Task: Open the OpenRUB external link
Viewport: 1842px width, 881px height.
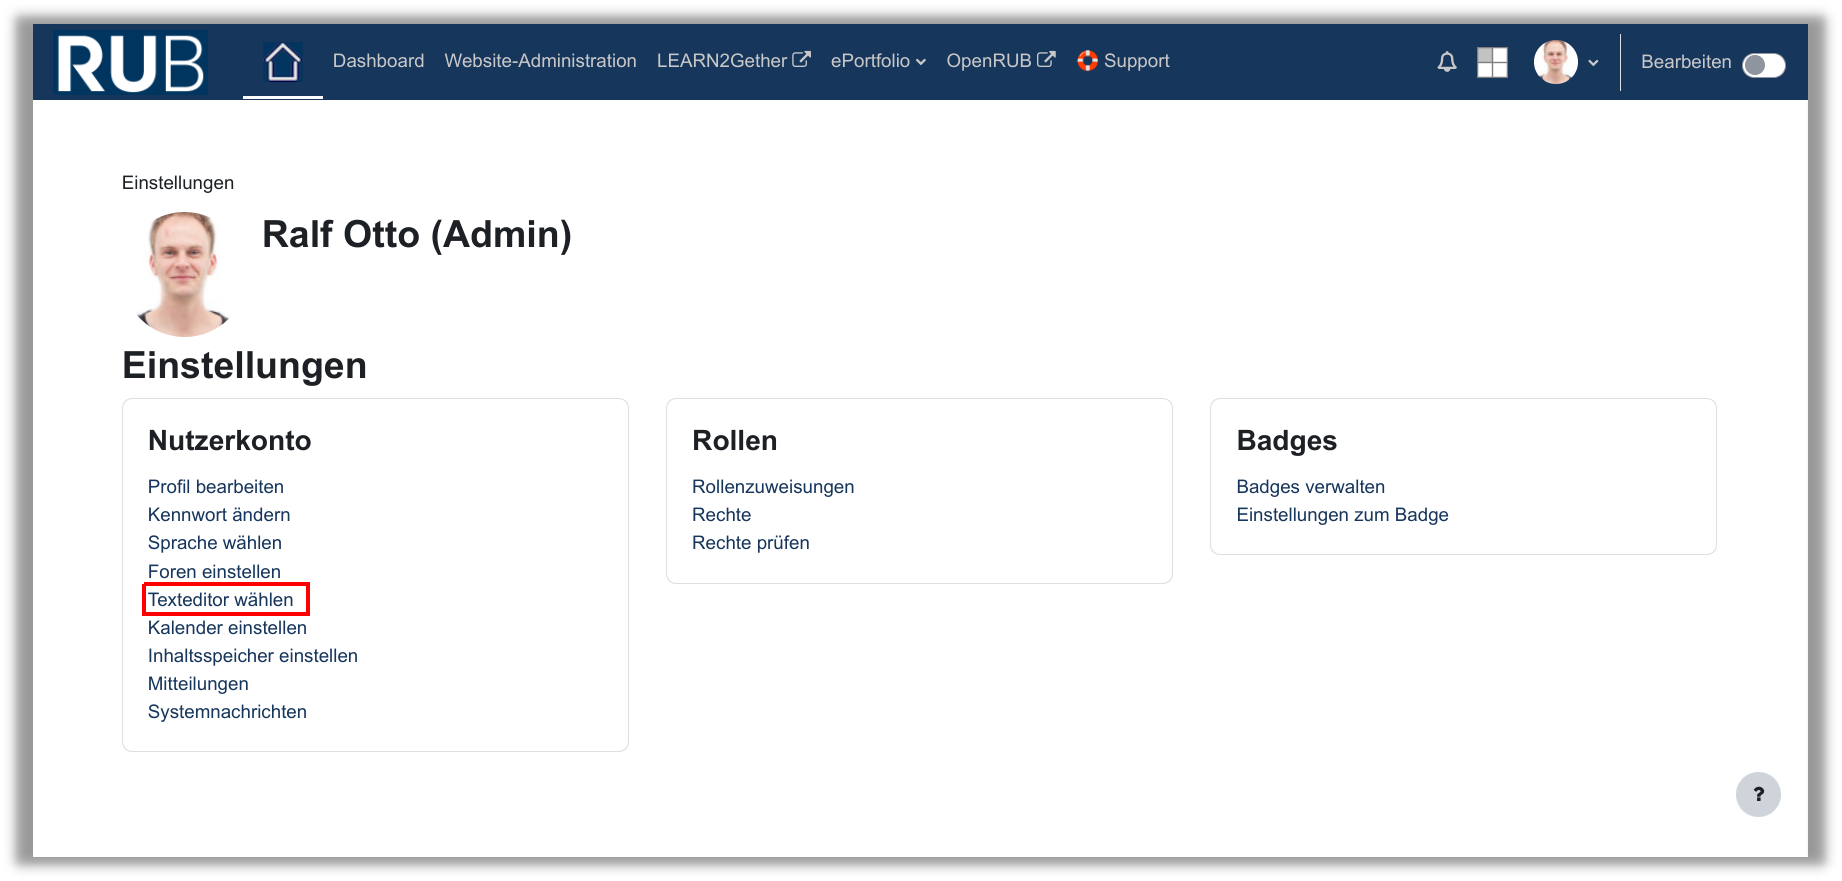Action: 1000,61
